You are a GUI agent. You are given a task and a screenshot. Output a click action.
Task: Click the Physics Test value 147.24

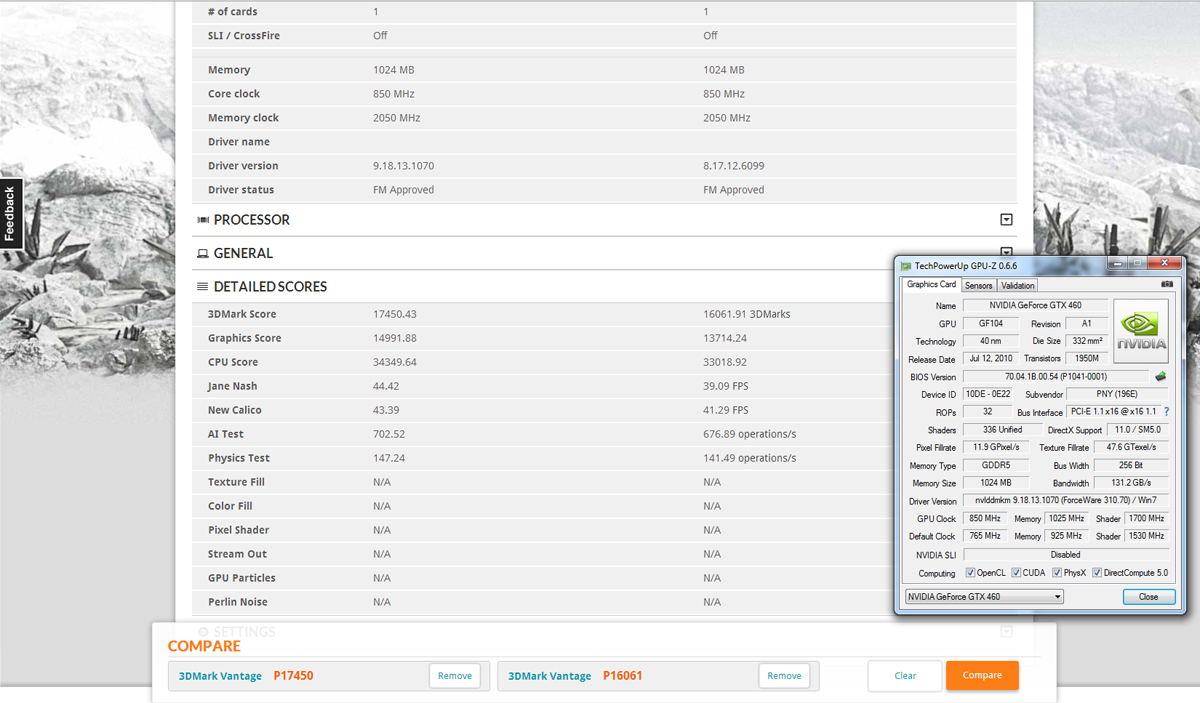coord(389,458)
